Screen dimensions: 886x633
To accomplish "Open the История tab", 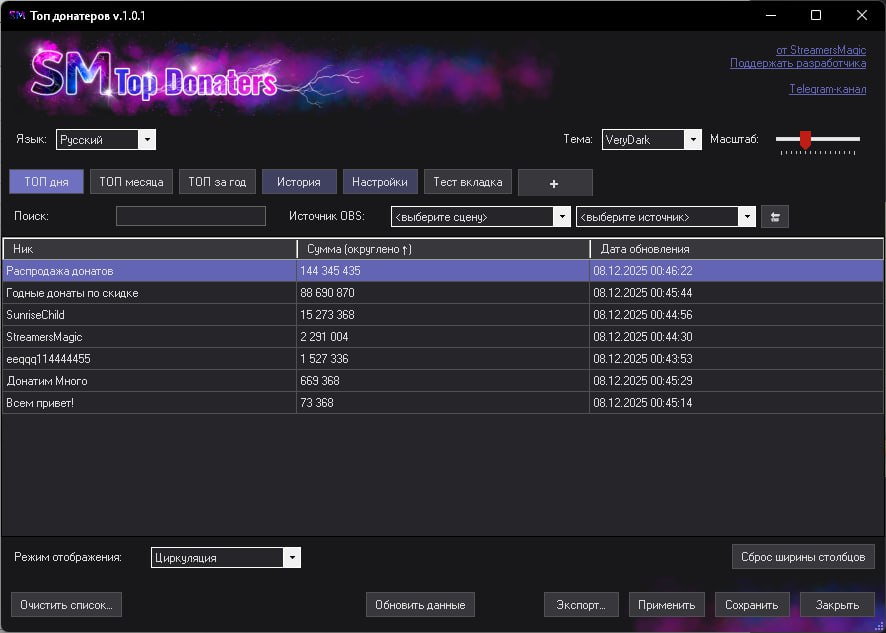I will point(299,182).
